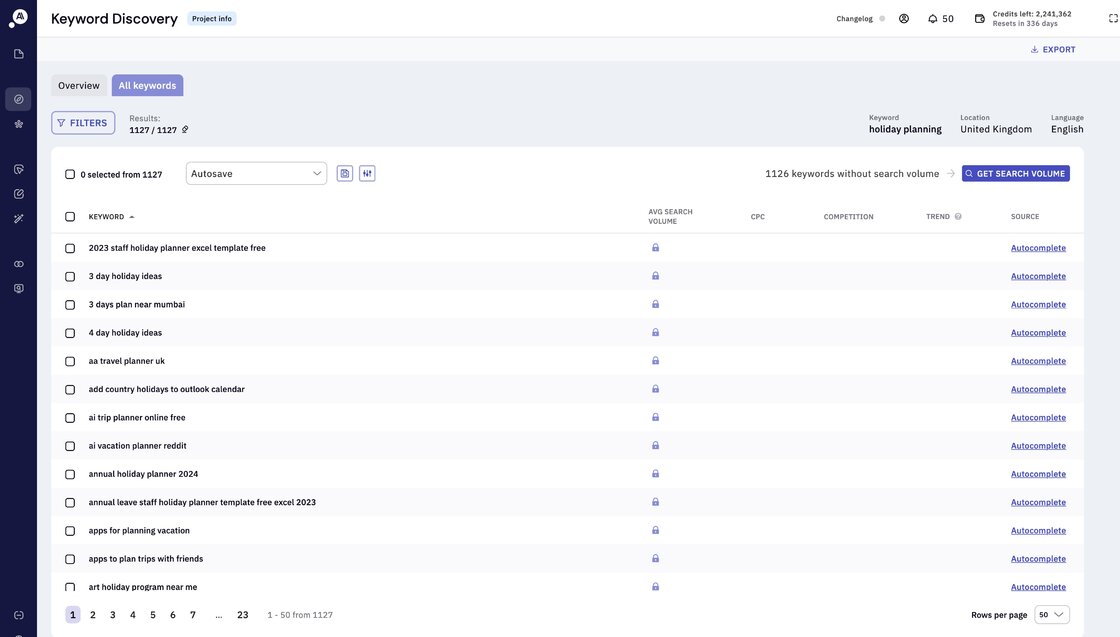Check the '4 day holiday ideas' row
1120x637 pixels.
click(70, 333)
